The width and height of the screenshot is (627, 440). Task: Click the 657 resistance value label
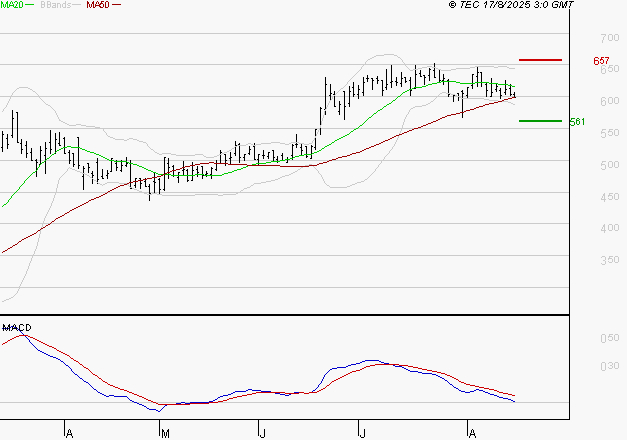tap(602, 62)
